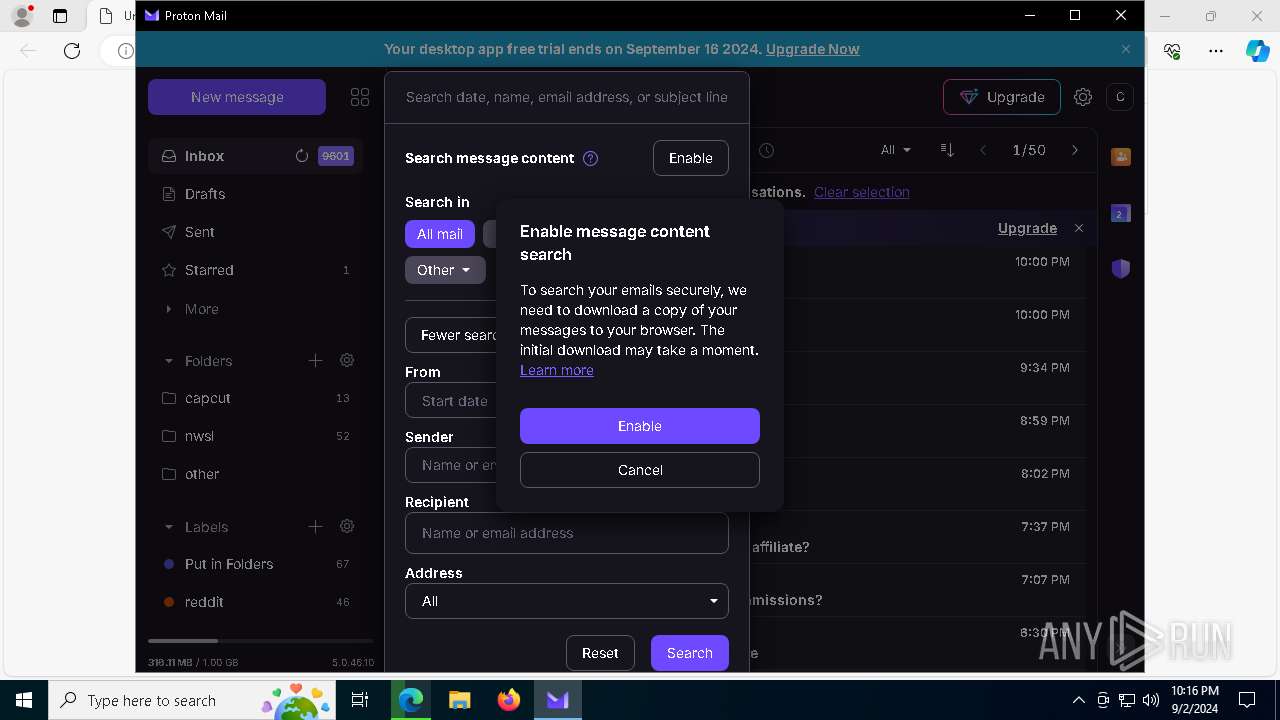Open the sort order icon
1280x720 pixels.
(947, 150)
